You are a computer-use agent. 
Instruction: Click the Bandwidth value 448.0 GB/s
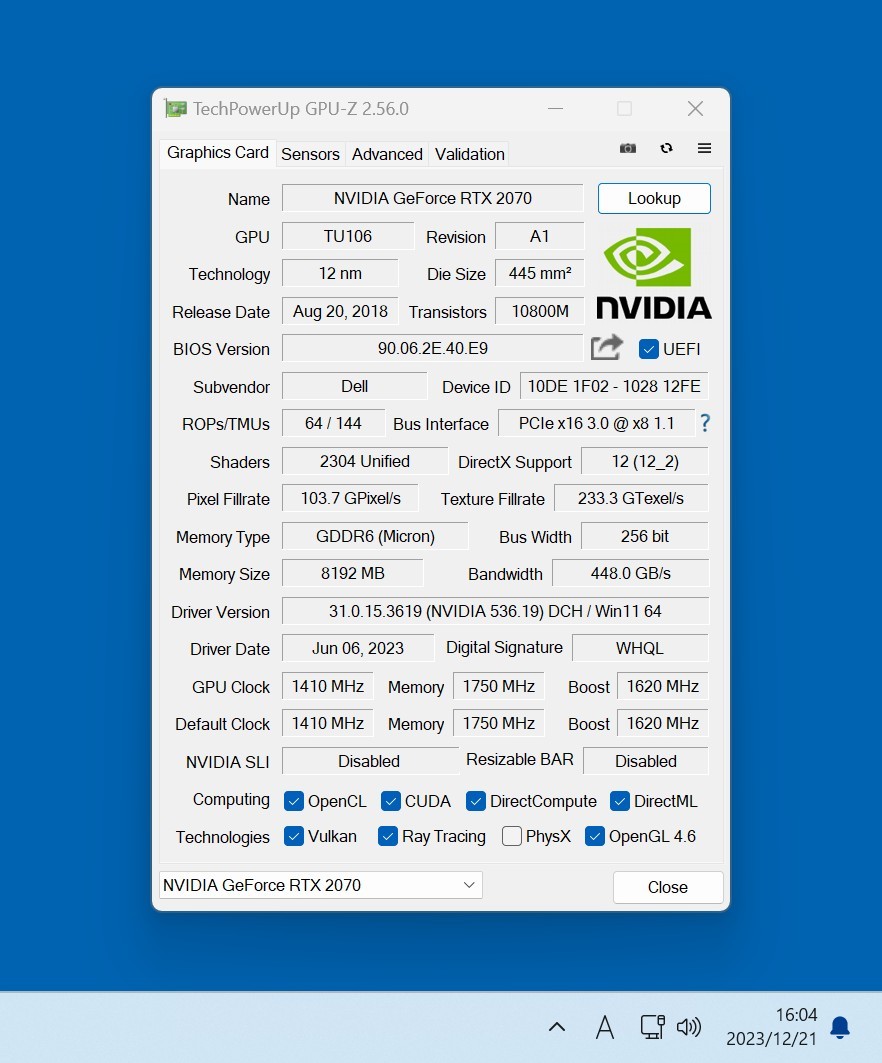630,574
